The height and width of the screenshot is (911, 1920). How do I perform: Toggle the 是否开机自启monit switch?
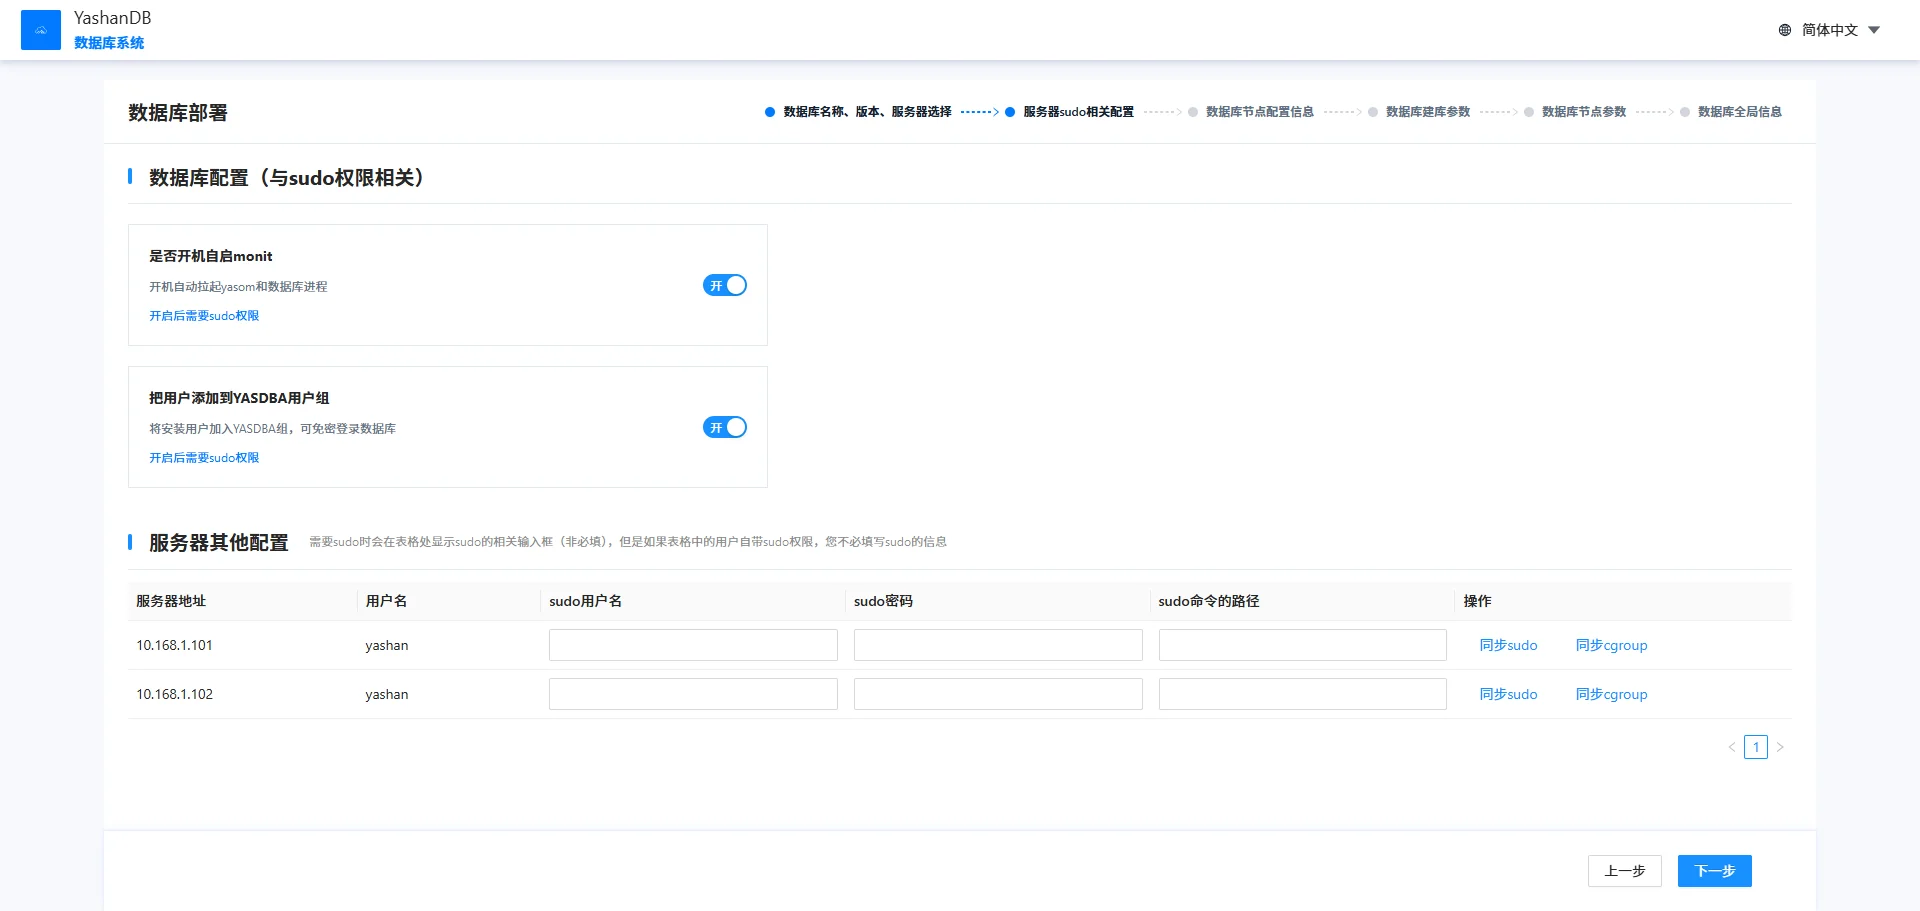click(x=725, y=286)
